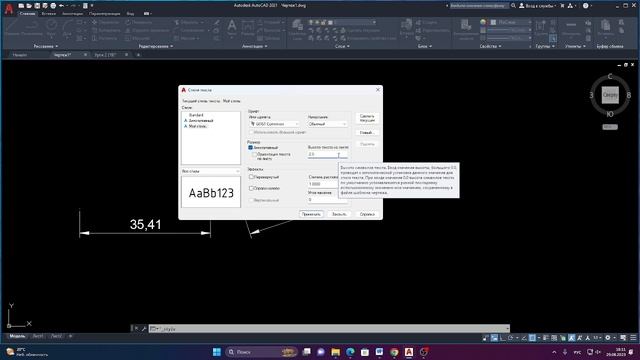Switch to the Annotate ribbon tab
Viewport: 640px width, 360px height.
(73, 13)
